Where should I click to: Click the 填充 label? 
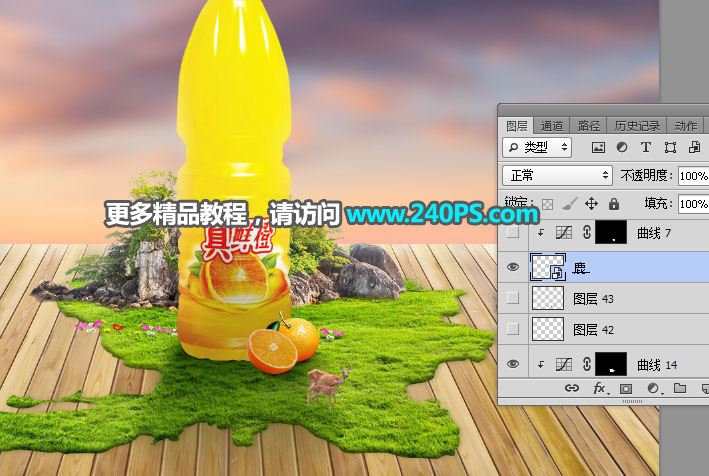659,203
